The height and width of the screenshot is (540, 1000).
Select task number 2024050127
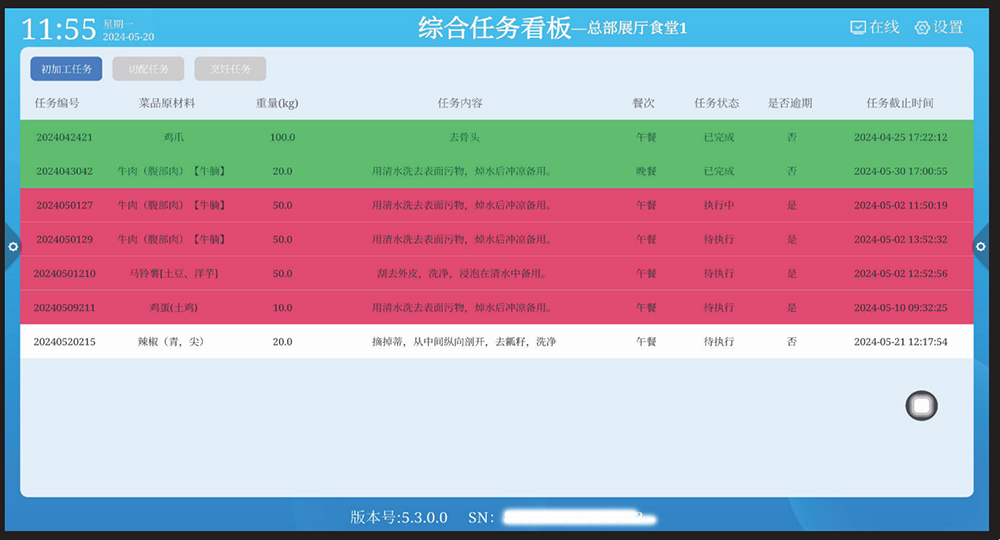[64, 205]
